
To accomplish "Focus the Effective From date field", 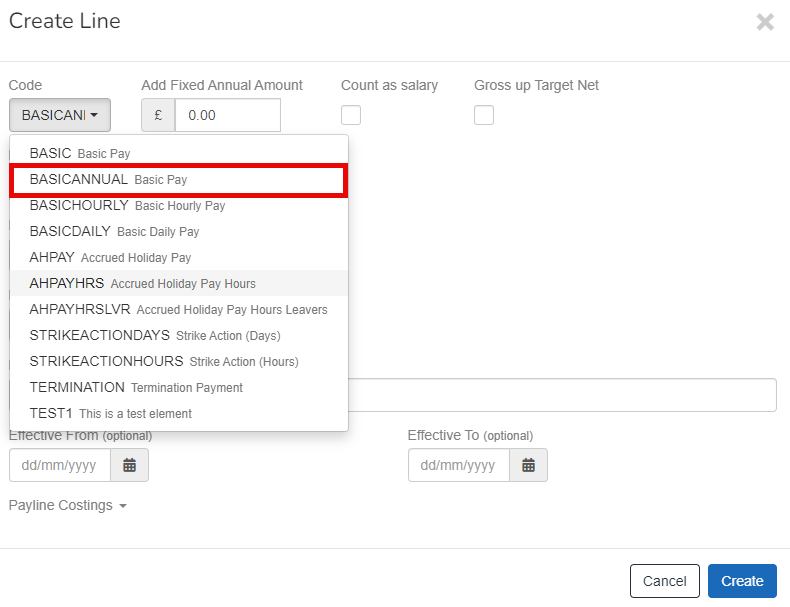I will click(60, 465).
